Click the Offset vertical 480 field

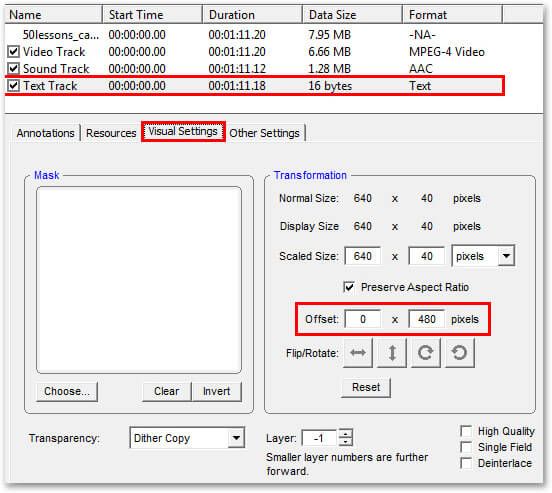tap(426, 319)
